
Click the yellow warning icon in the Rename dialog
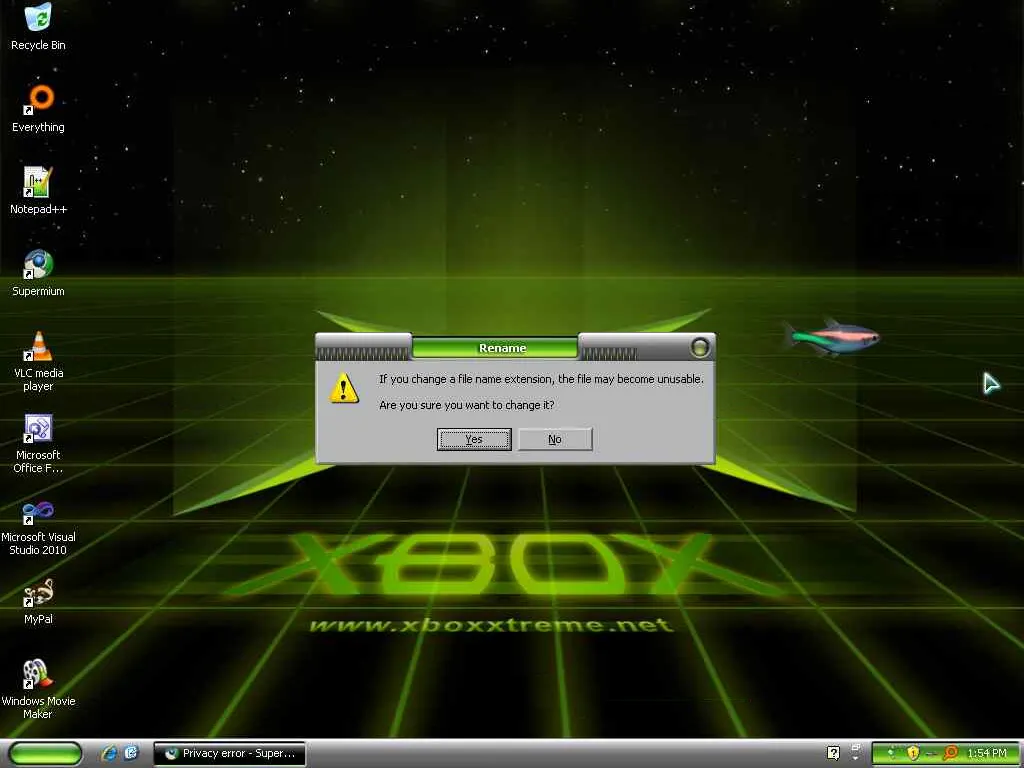click(x=344, y=388)
